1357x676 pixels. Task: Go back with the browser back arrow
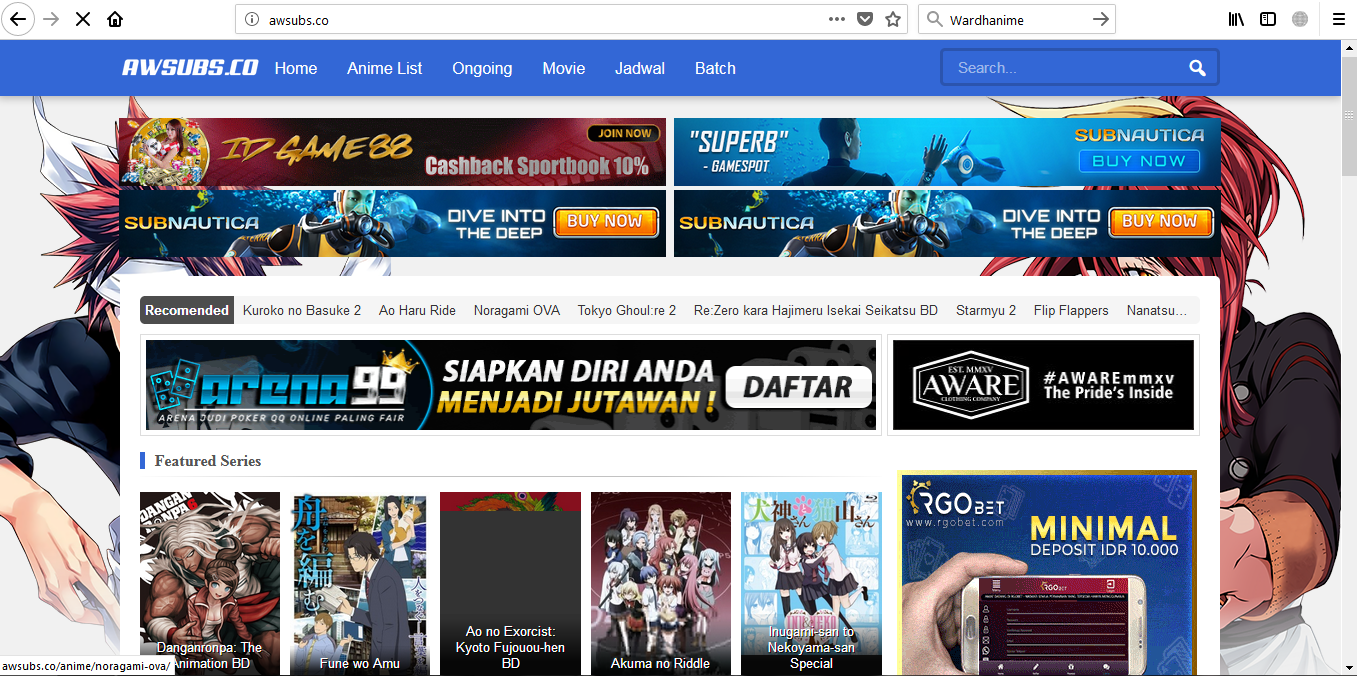pyautogui.click(x=18, y=19)
